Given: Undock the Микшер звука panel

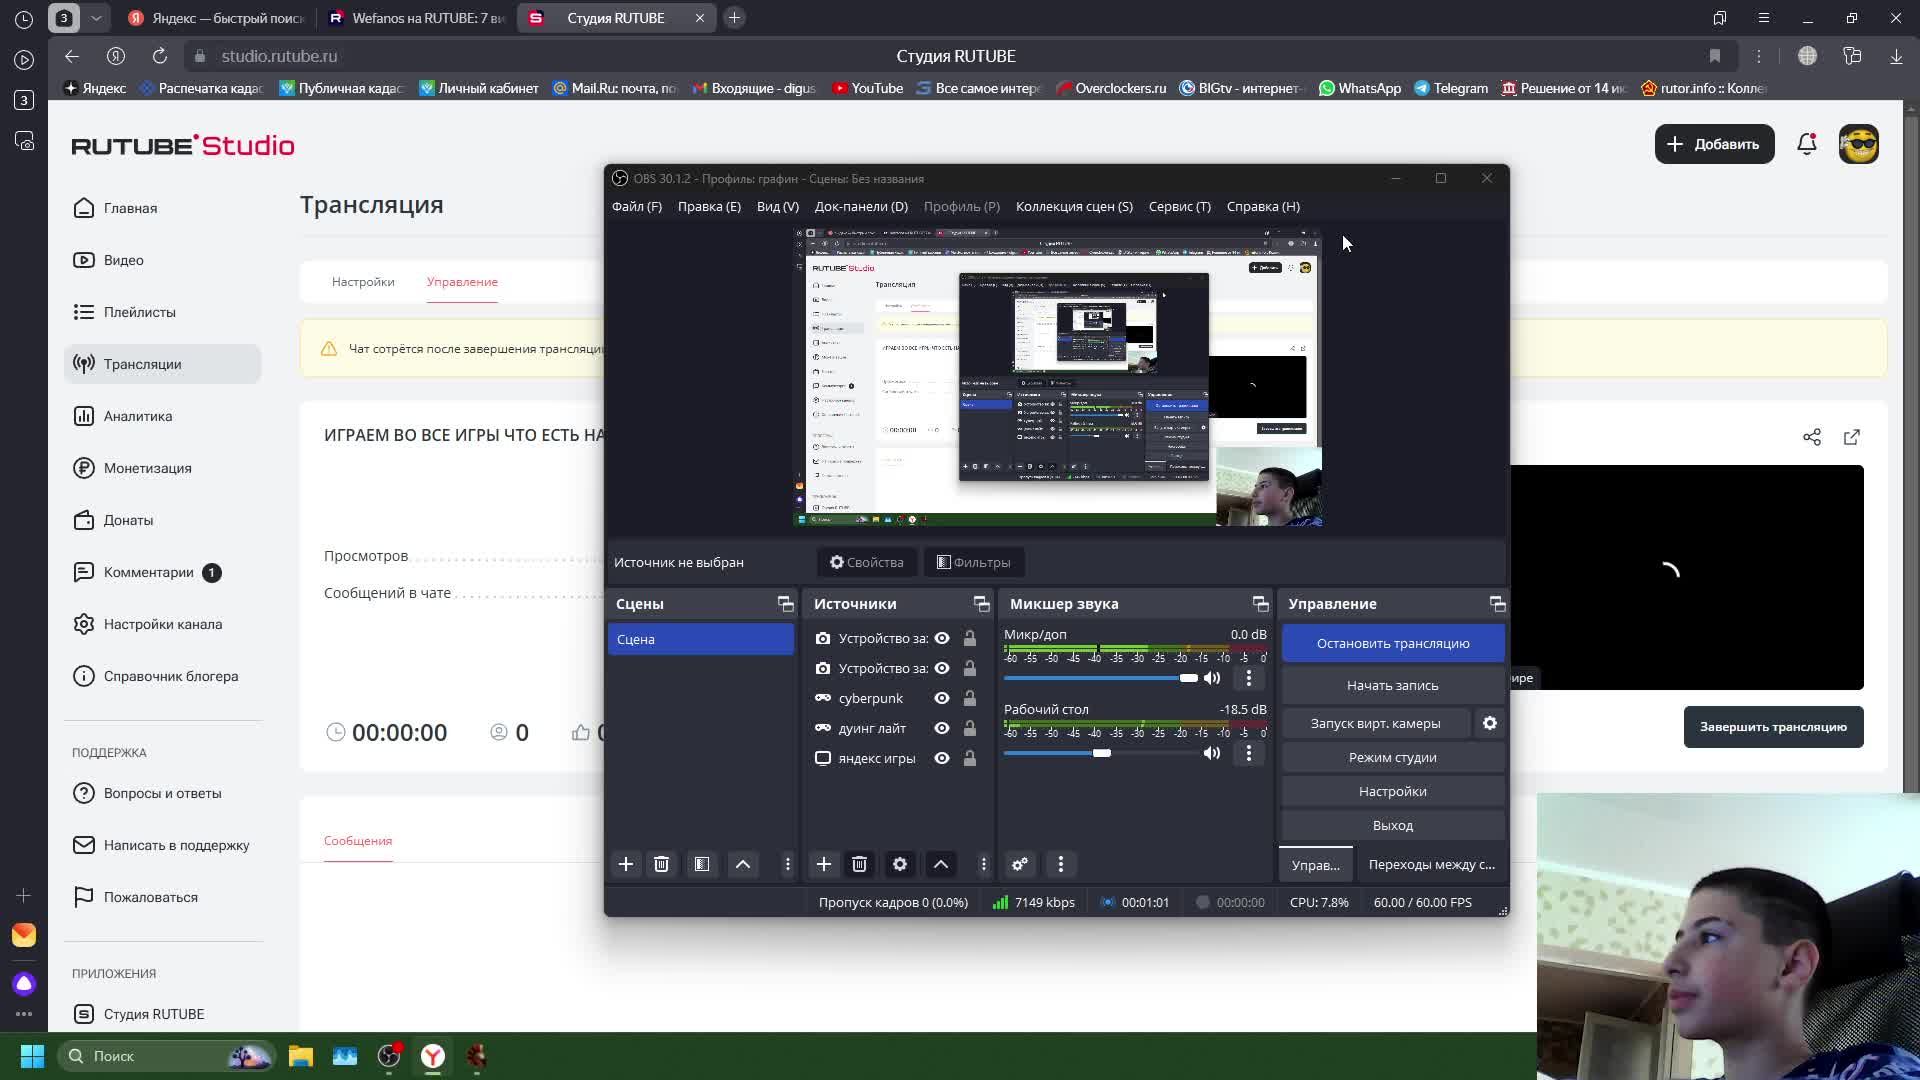Looking at the screenshot, I should [1260, 604].
